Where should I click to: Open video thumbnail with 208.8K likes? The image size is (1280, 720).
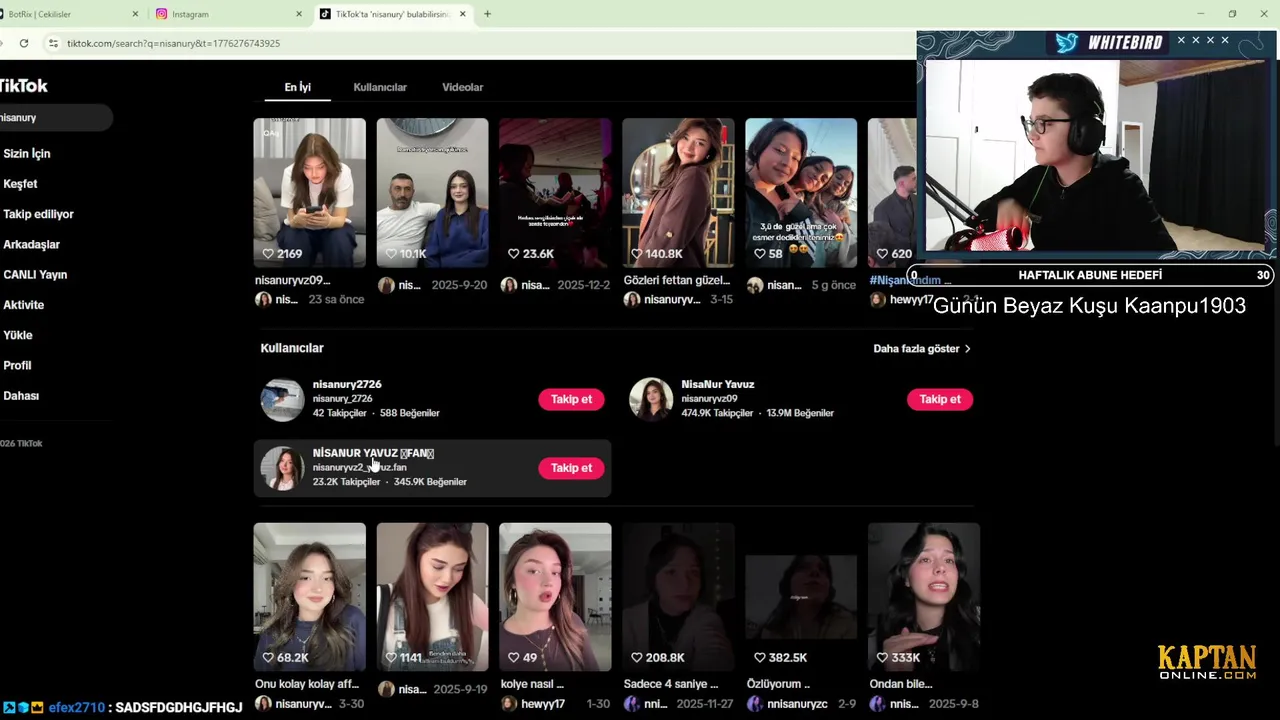[x=678, y=596]
